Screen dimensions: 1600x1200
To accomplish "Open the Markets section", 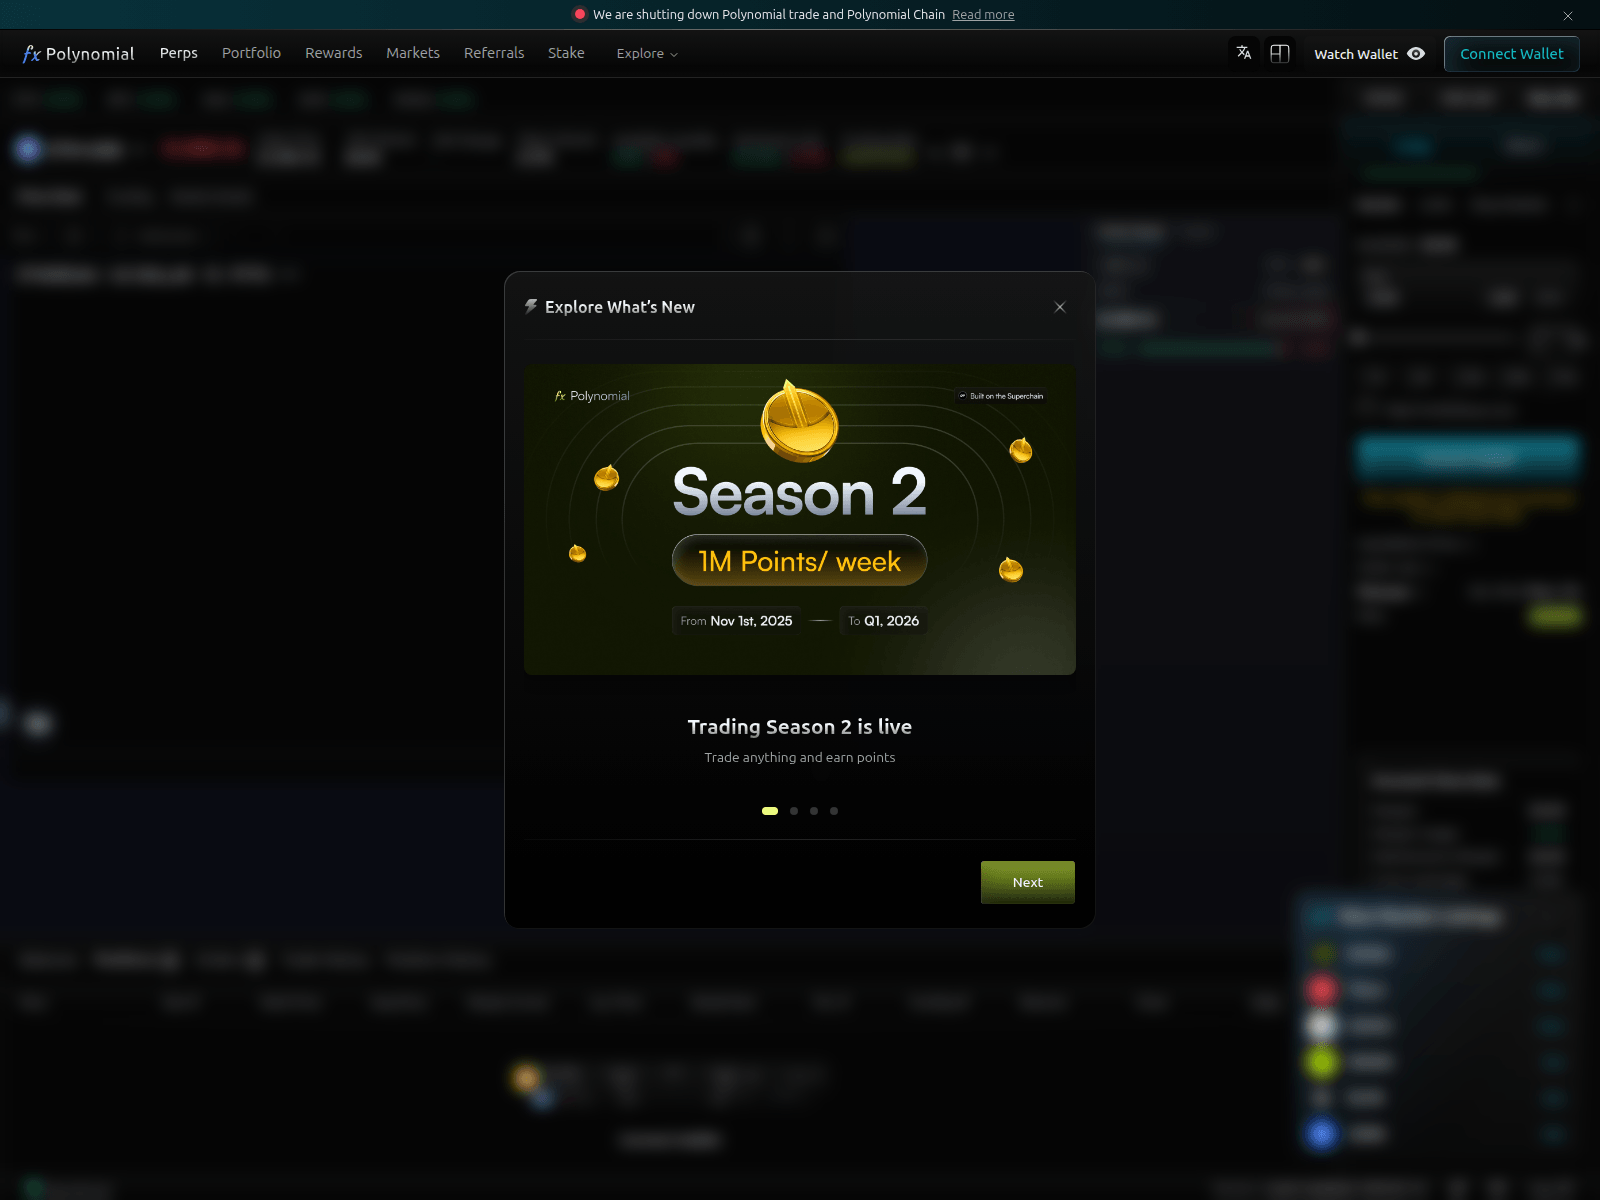I will (413, 53).
